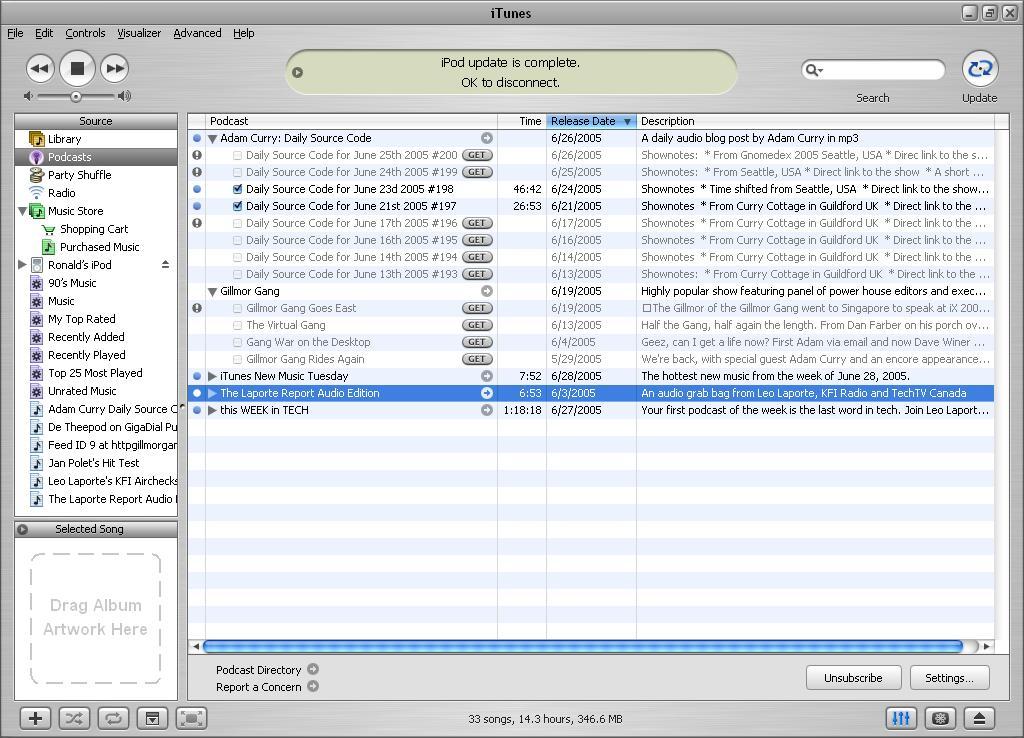Image resolution: width=1024 pixels, height=738 pixels.
Task: Click the add new playlist plus button
Action: tap(35, 718)
